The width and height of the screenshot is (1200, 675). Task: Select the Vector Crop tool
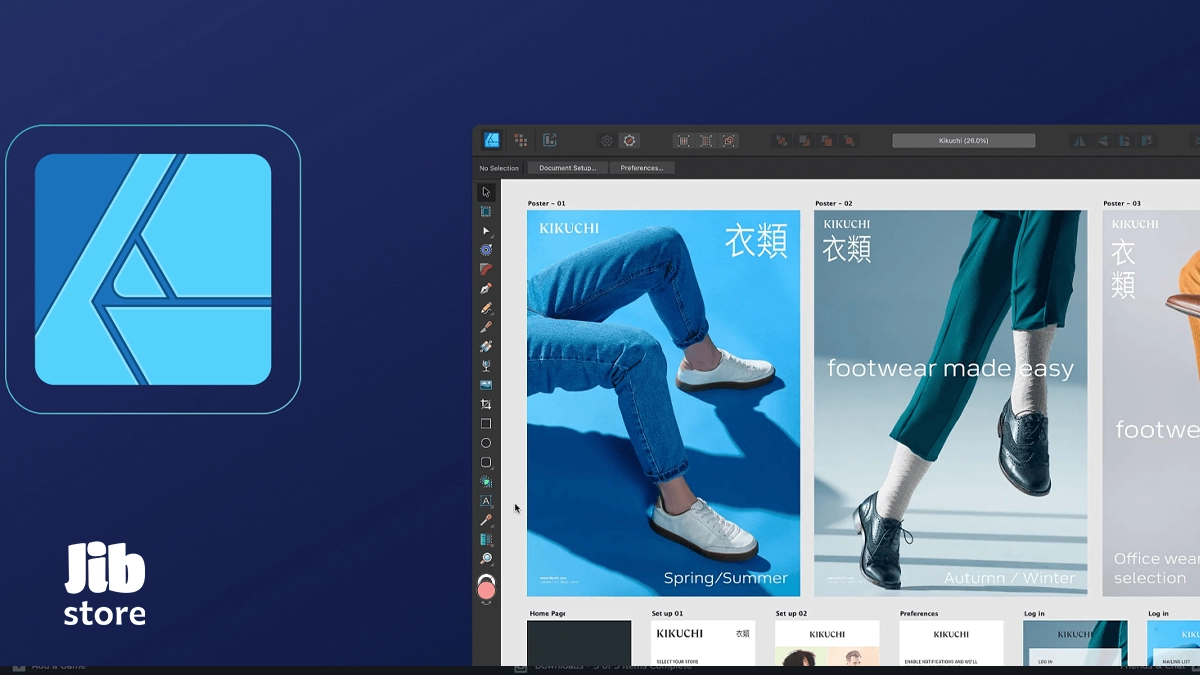click(486, 404)
